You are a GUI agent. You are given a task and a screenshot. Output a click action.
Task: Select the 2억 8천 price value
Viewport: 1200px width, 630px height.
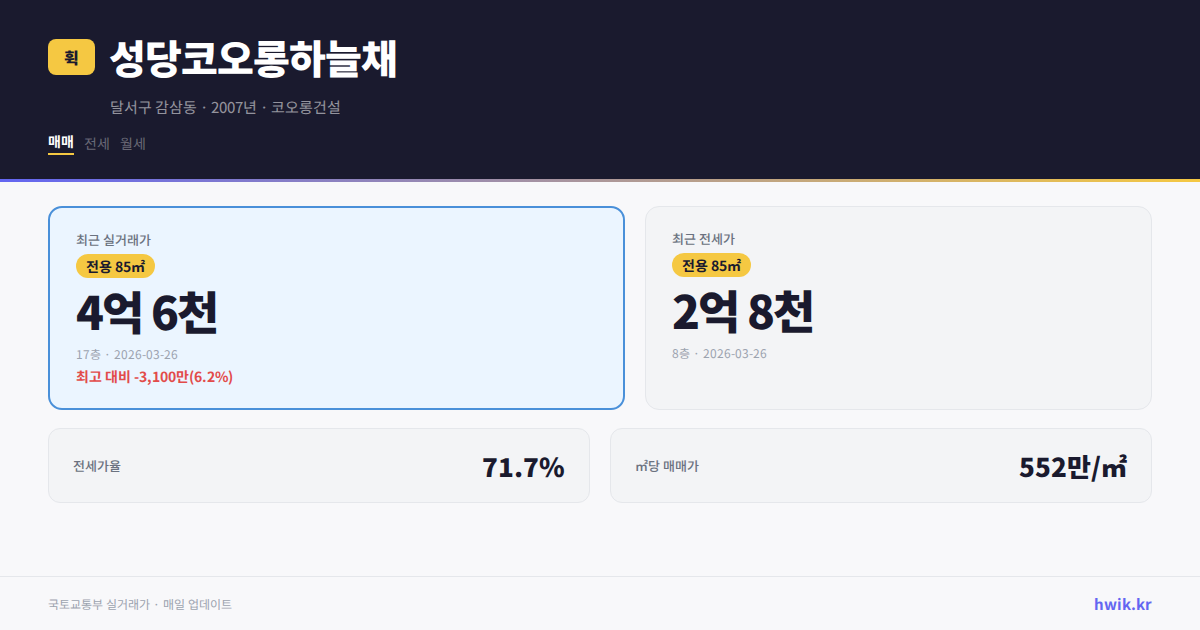tap(745, 313)
